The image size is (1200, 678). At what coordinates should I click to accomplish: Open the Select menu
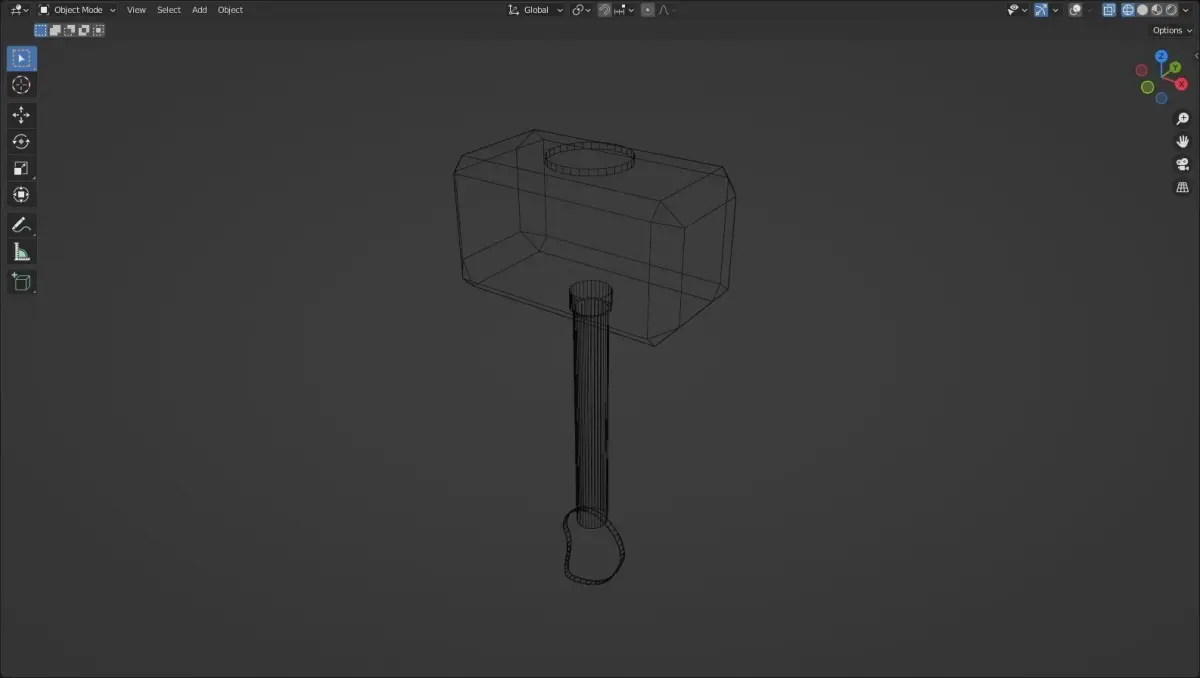(169, 10)
